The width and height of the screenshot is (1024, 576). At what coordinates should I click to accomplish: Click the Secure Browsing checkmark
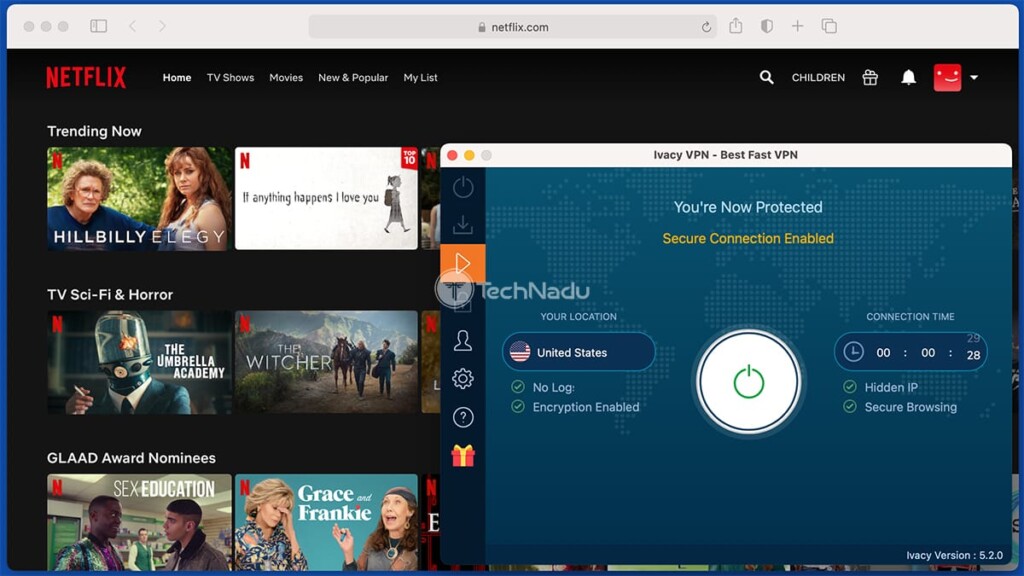(x=850, y=407)
